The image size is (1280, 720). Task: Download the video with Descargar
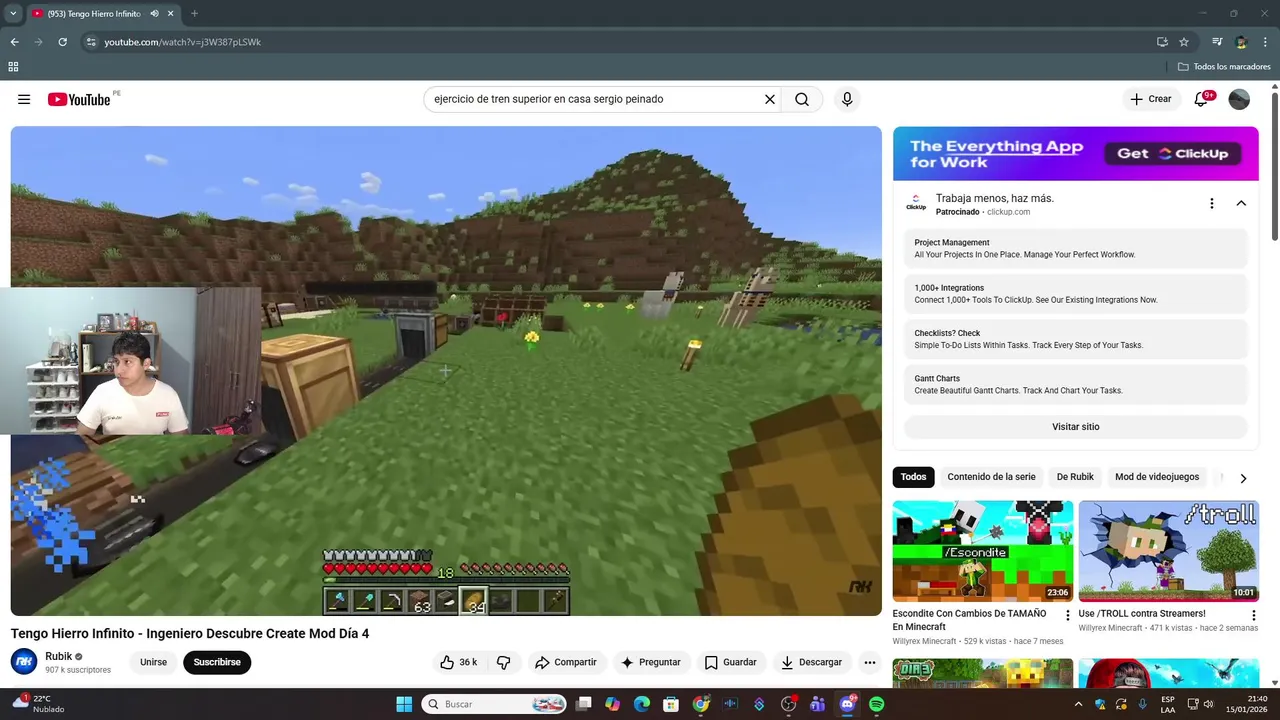812,662
